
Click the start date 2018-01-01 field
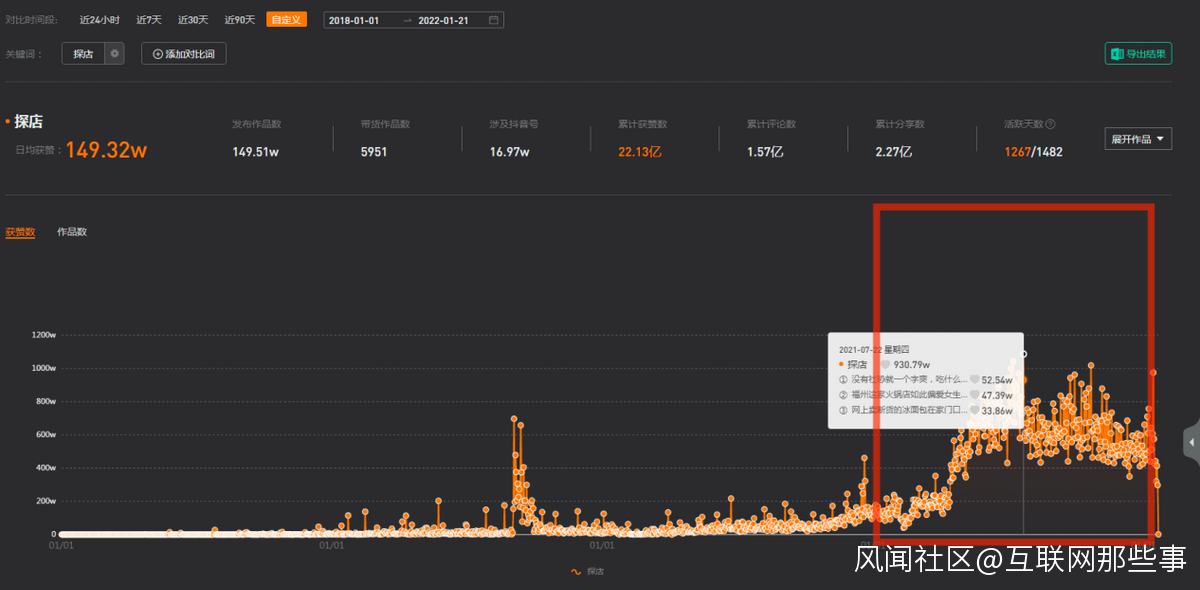(354, 20)
